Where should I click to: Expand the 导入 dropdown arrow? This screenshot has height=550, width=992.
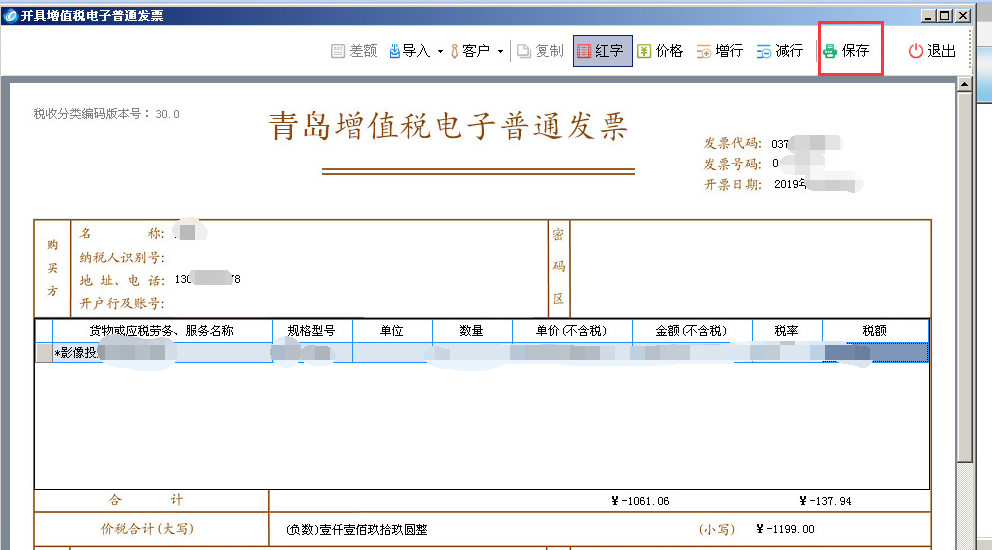pyautogui.click(x=440, y=51)
